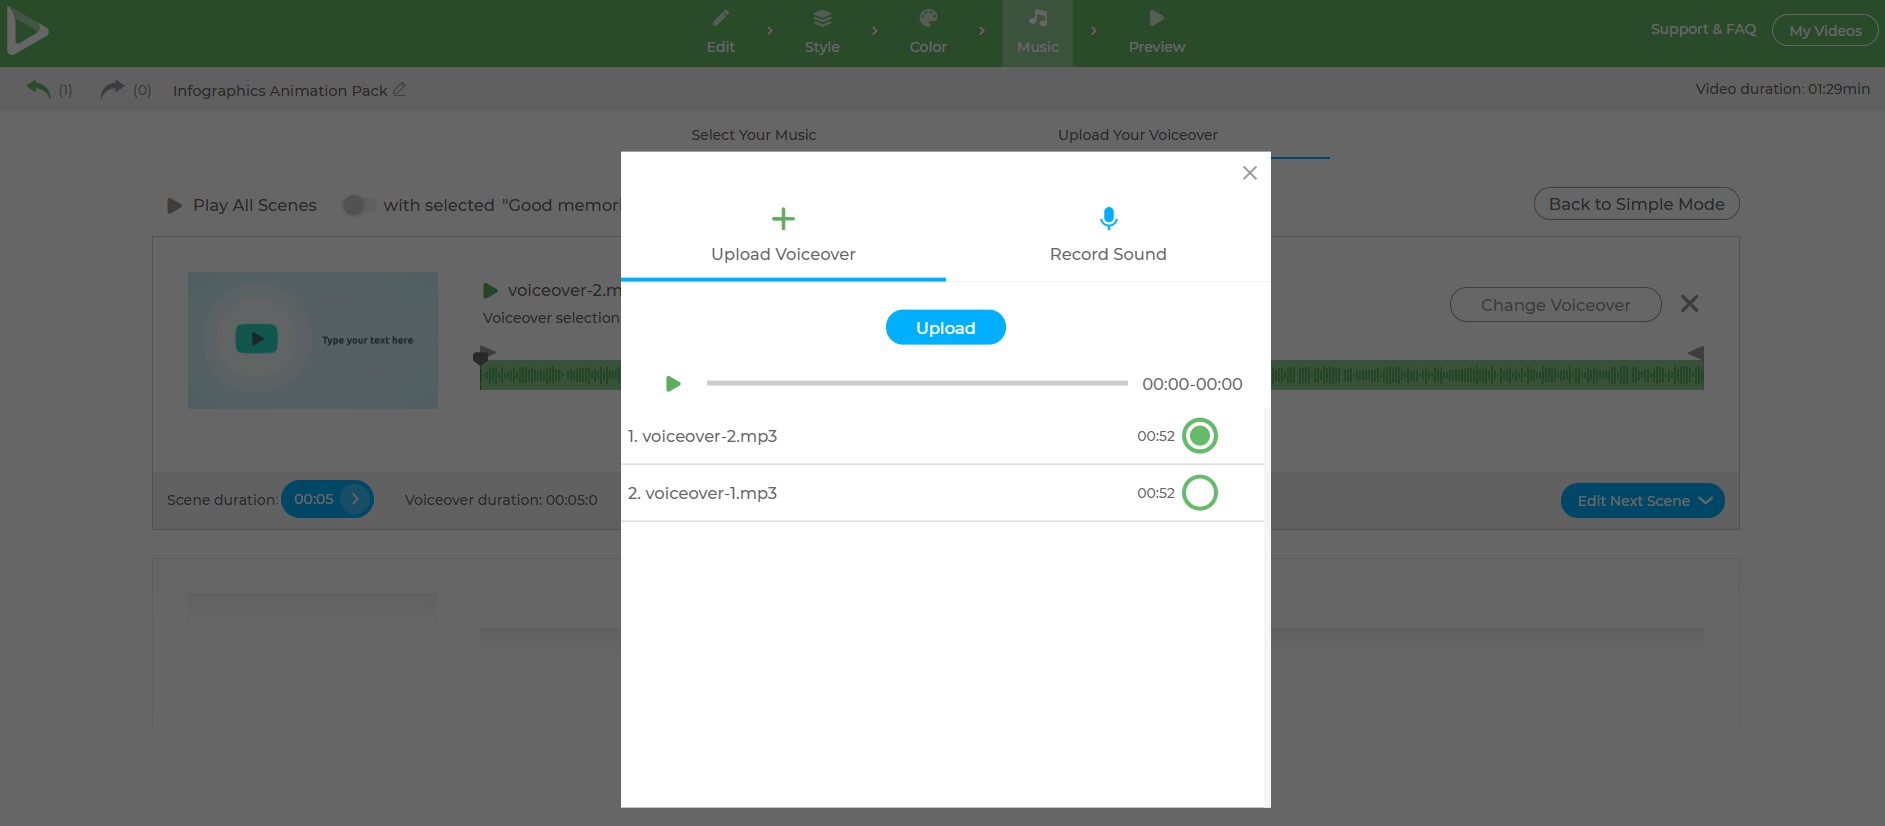Click the redo arrow icon
Image resolution: width=1885 pixels, height=826 pixels.
(112, 89)
